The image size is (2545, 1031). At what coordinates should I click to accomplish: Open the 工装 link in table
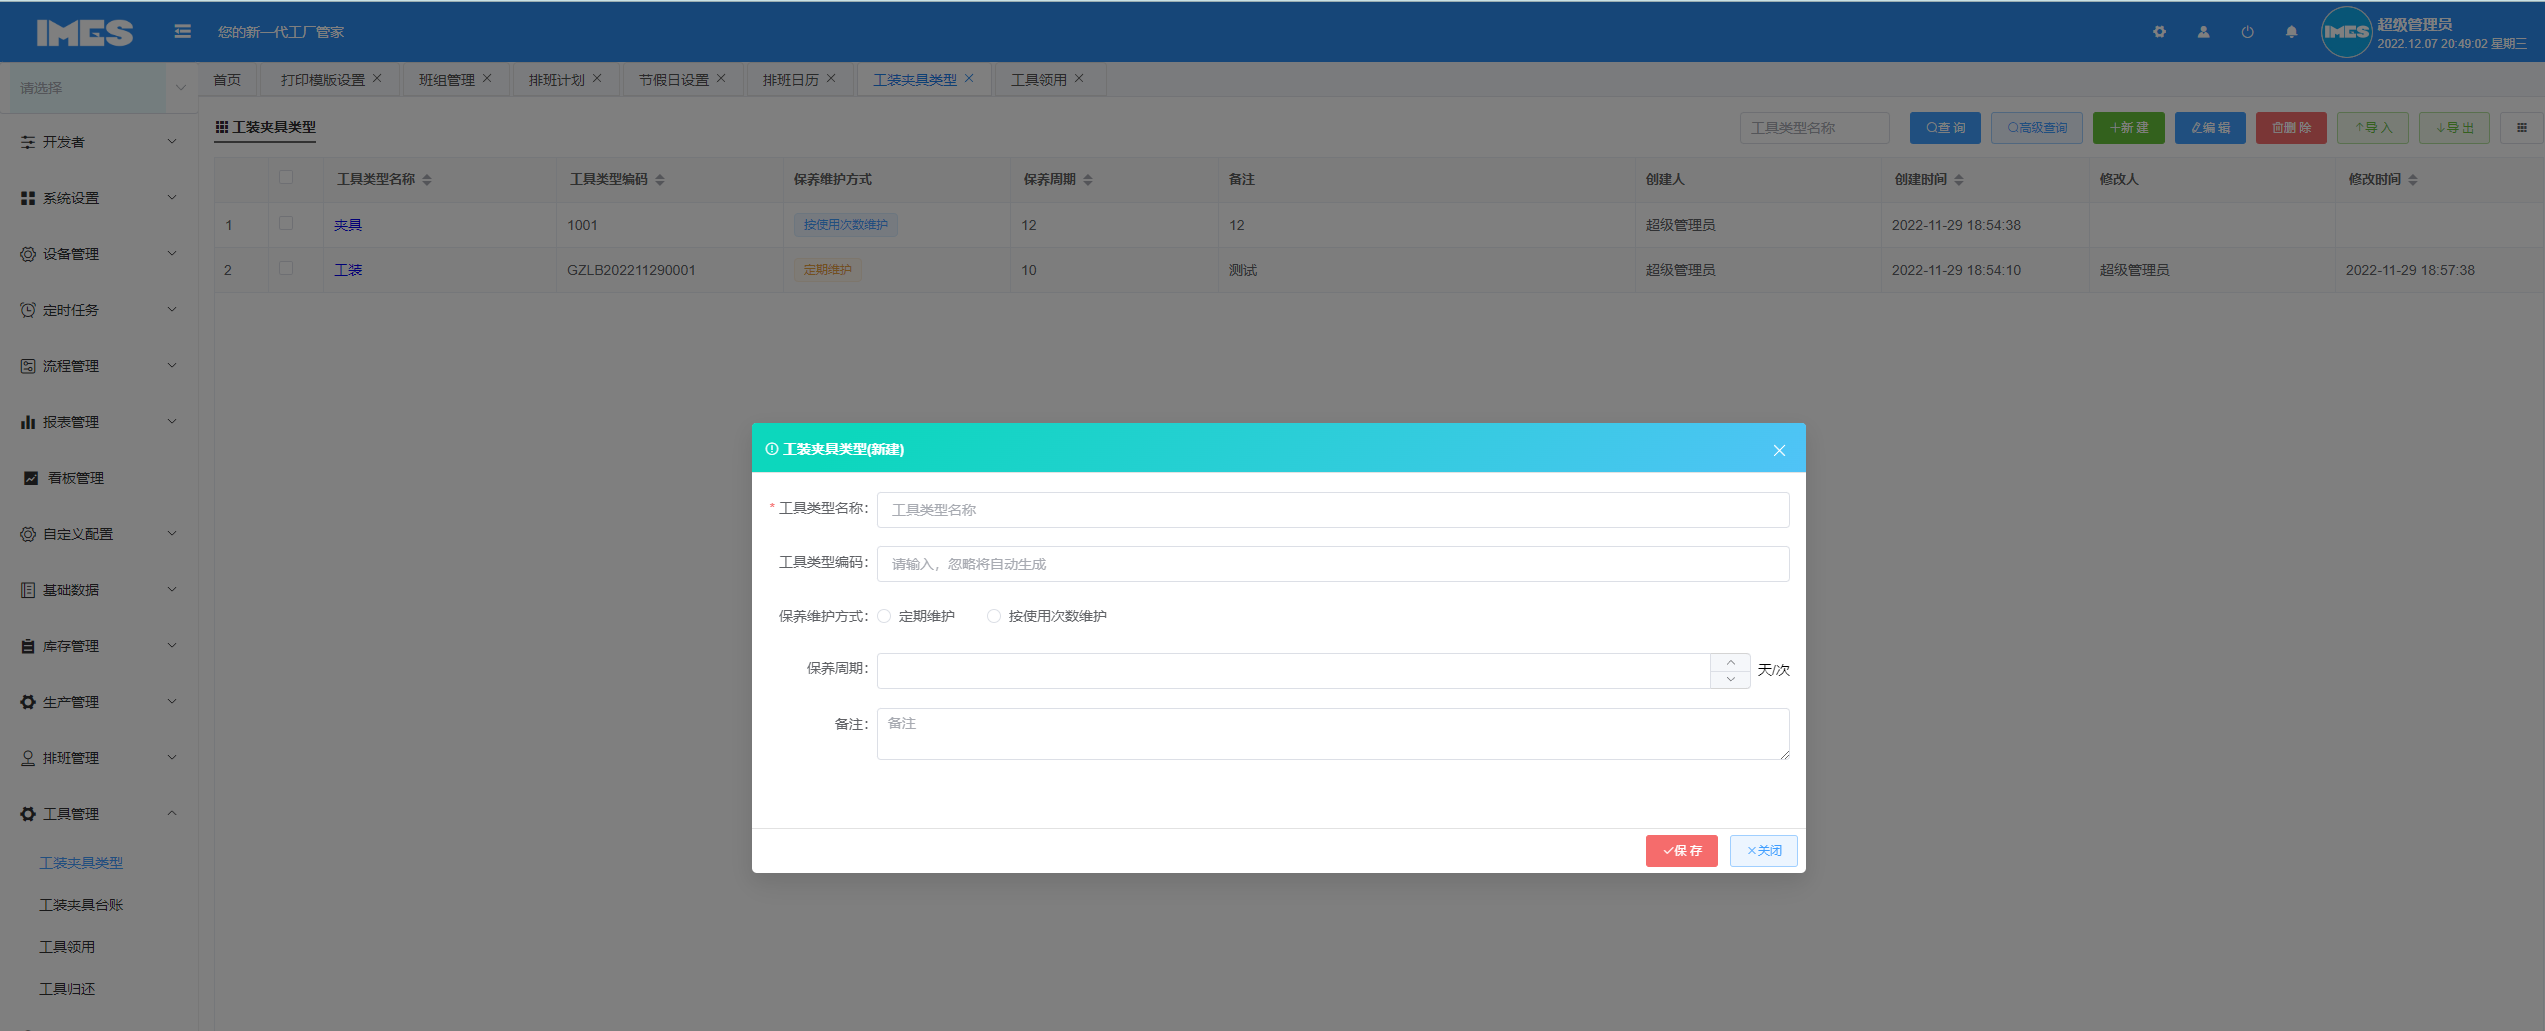coord(348,270)
